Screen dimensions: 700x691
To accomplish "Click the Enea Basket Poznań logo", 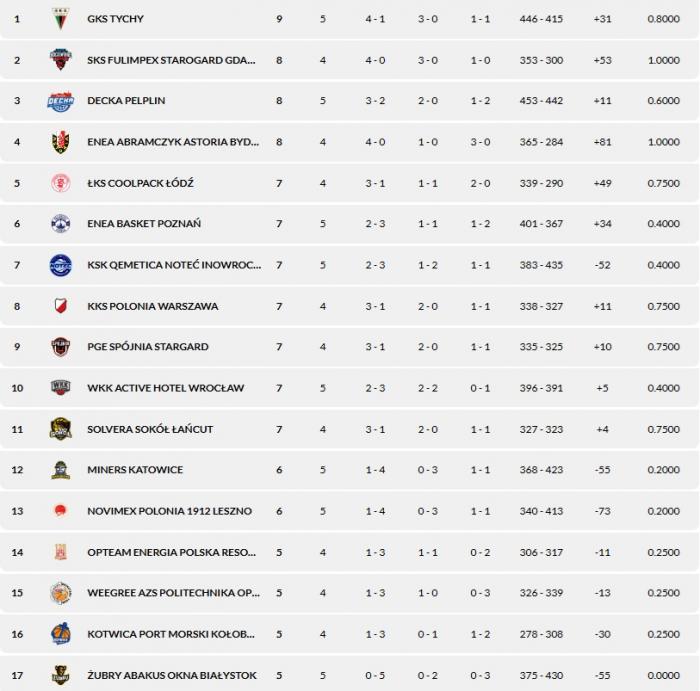I will pos(61,224).
